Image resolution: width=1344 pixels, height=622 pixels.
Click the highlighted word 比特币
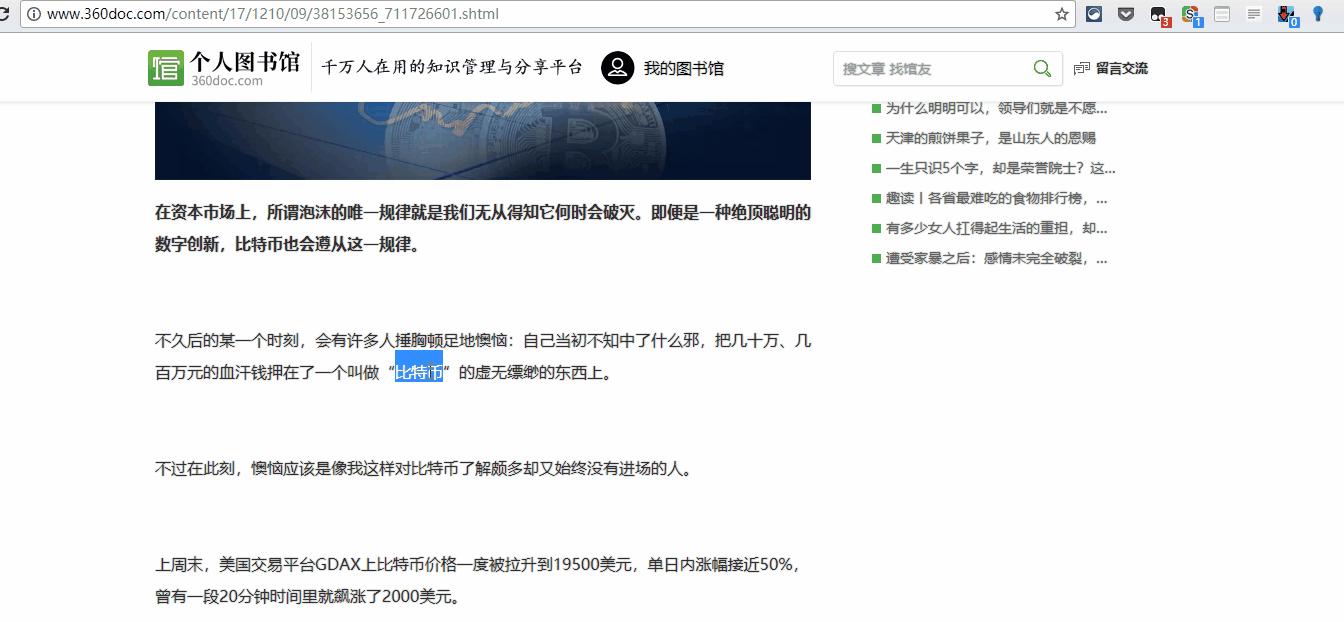pos(419,373)
